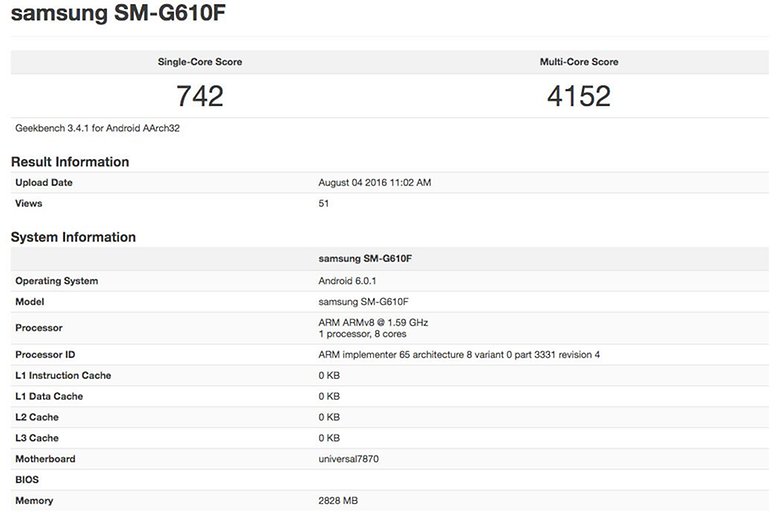782x517 pixels.
Task: Click the date August 04 2016 11:02 AM
Action: coord(375,182)
